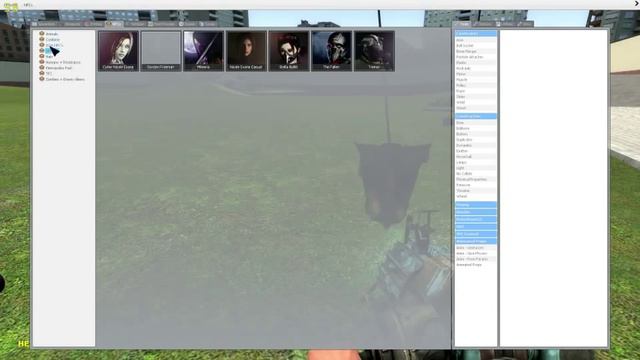Image resolution: width=640 pixels, height=360 pixels.
Task: Select the Emitter construction tool
Action: 476,151
